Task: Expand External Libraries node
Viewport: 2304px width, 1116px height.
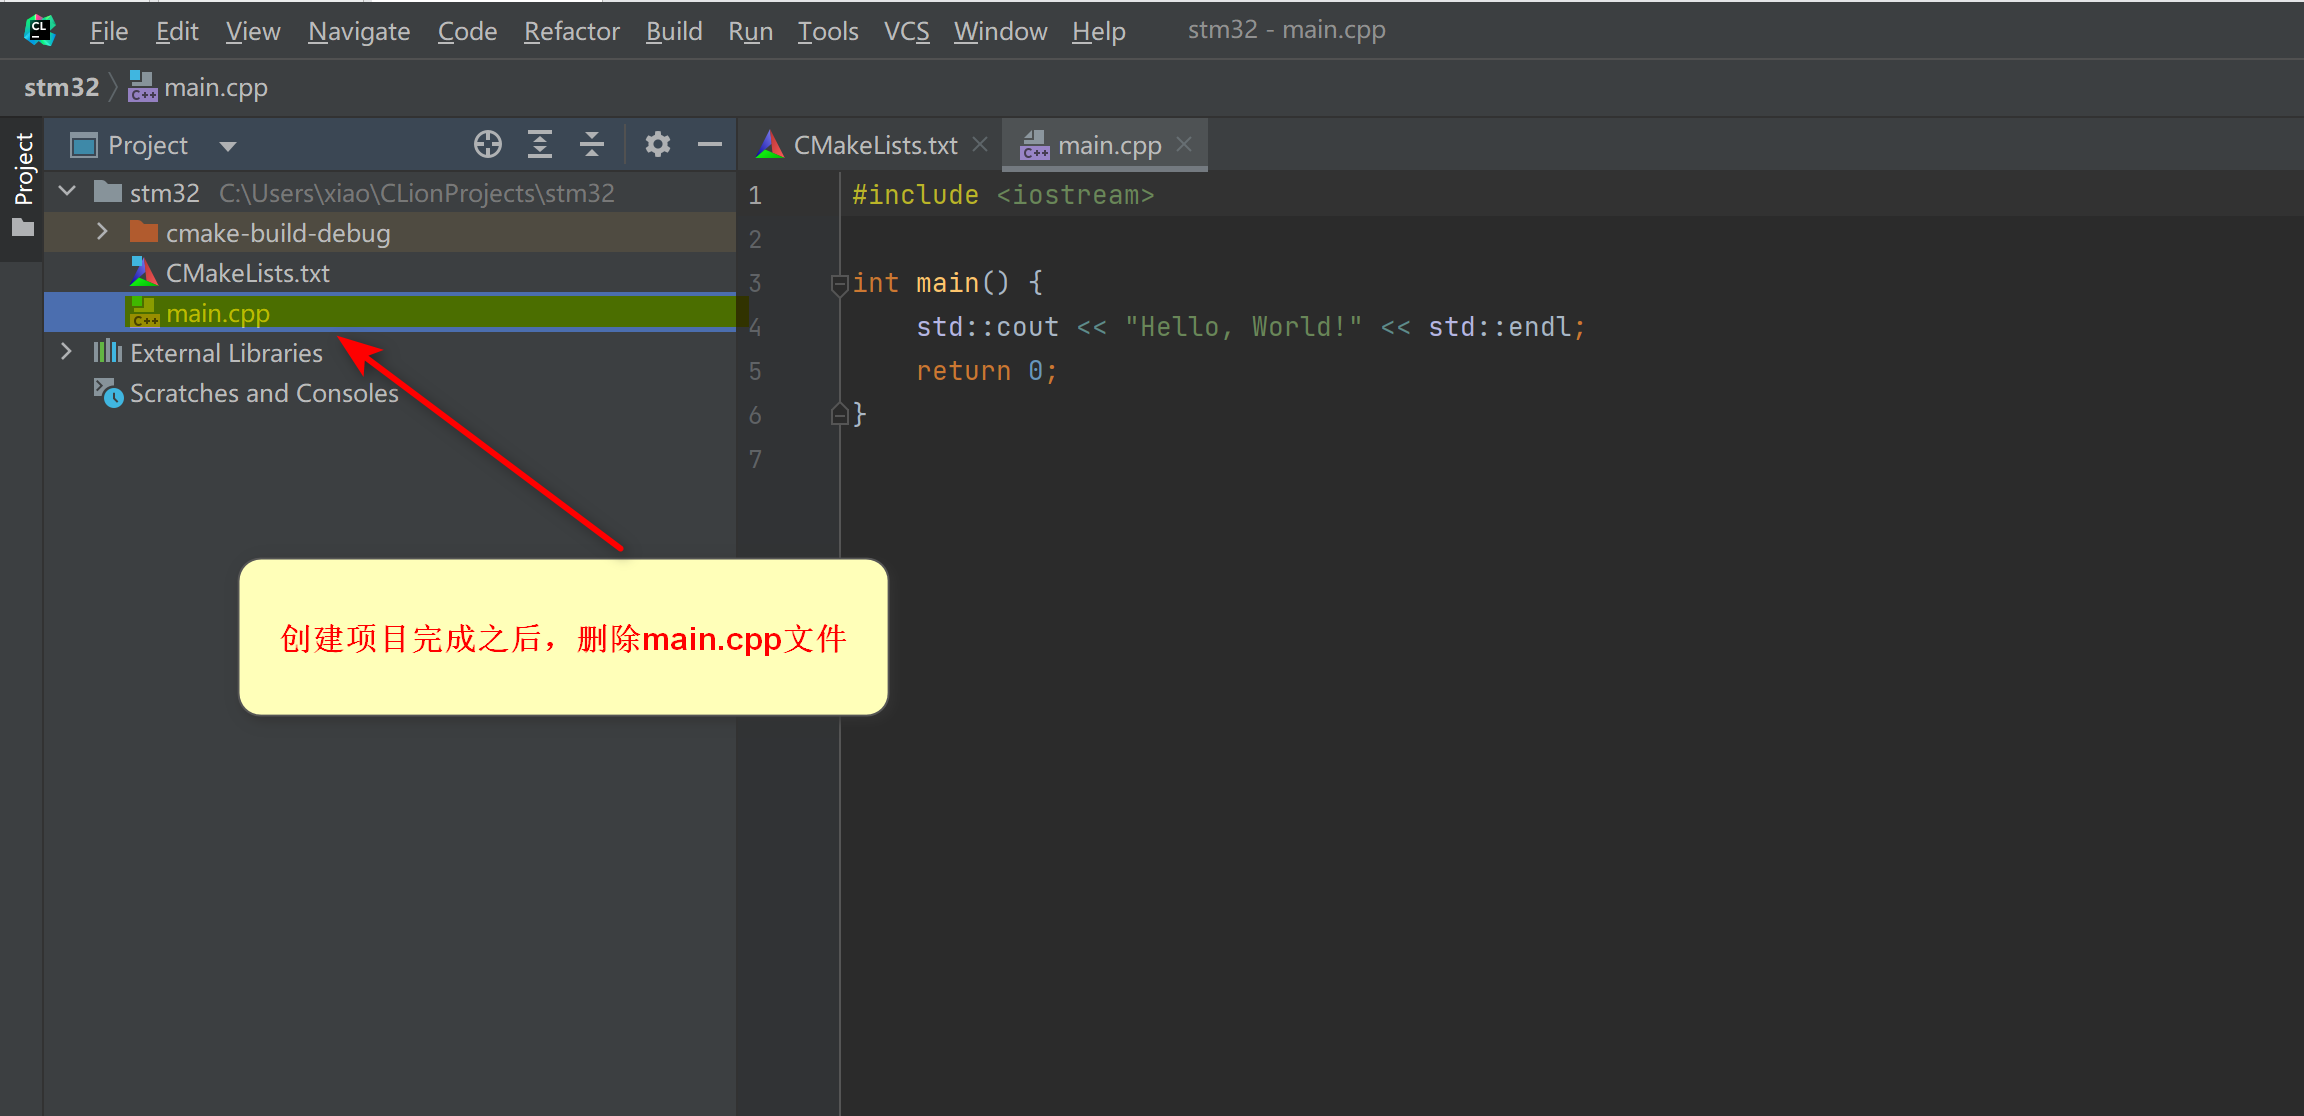Action: 66,352
